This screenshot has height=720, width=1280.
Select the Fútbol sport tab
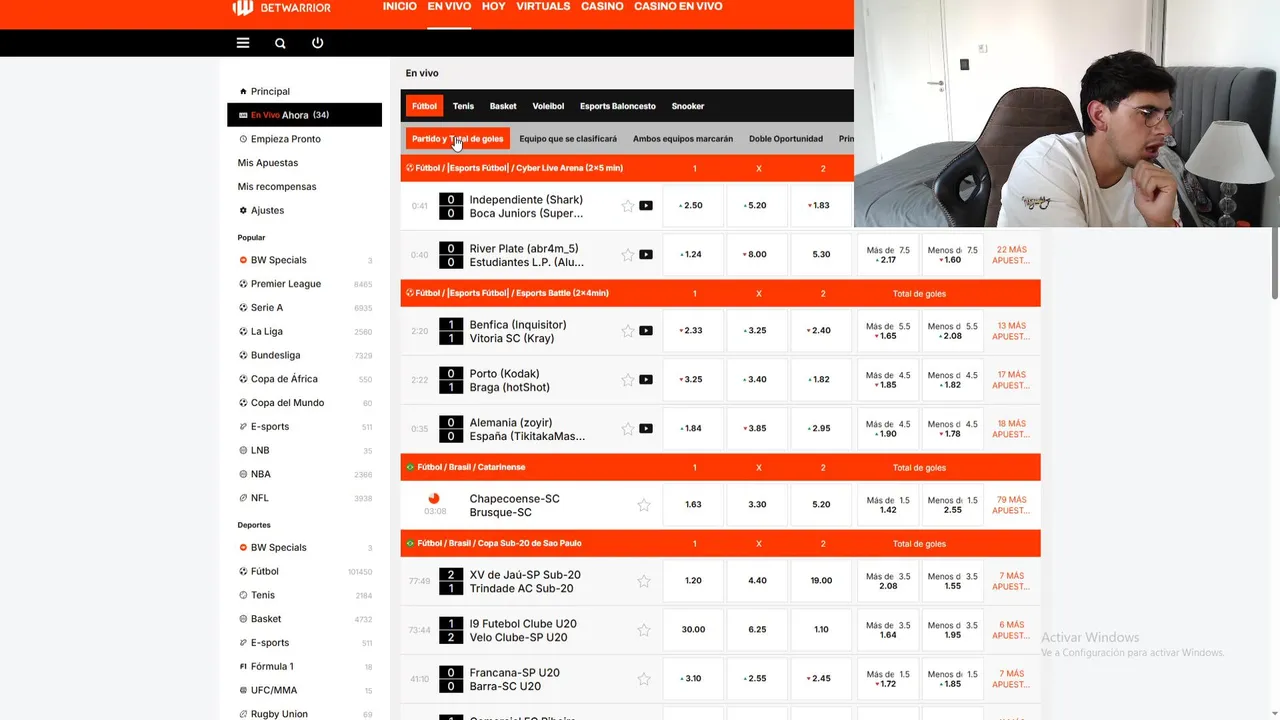[x=424, y=106]
